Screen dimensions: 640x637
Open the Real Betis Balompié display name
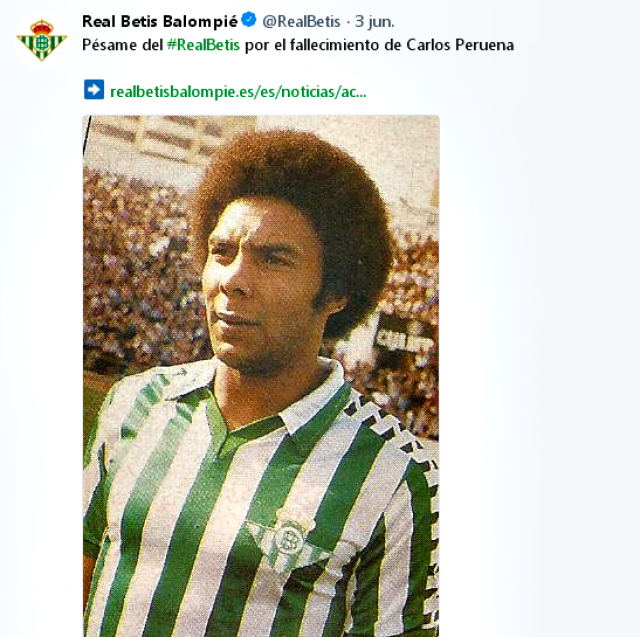[160, 21]
